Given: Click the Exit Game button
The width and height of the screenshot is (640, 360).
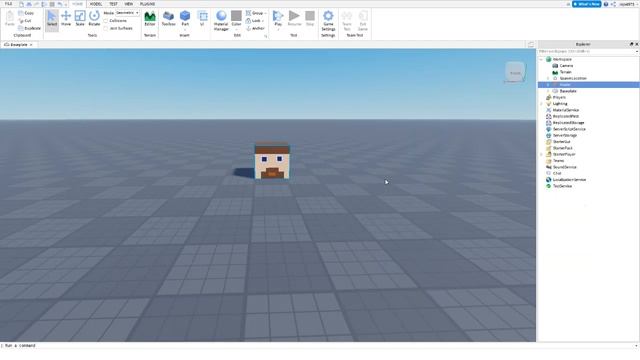Looking at the screenshot, I should [x=362, y=20].
